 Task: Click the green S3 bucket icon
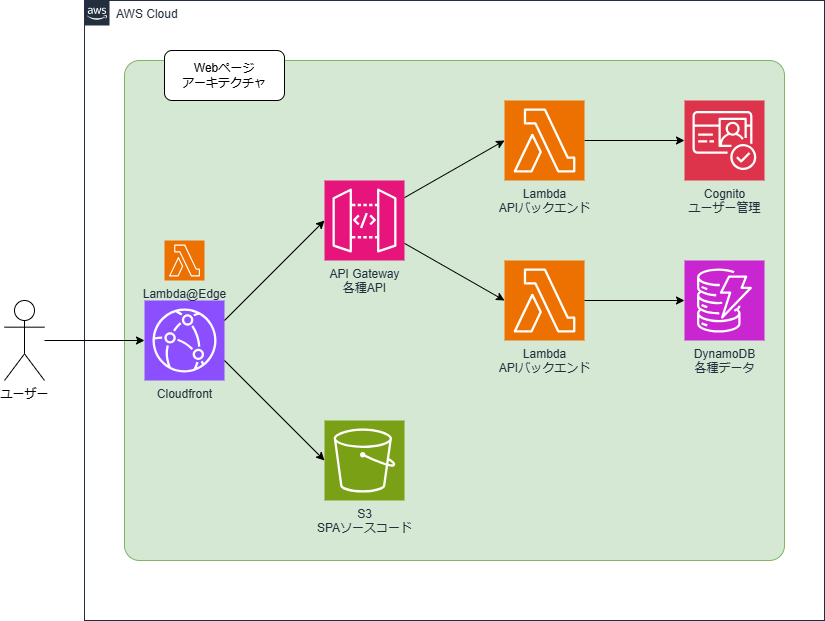pos(364,460)
